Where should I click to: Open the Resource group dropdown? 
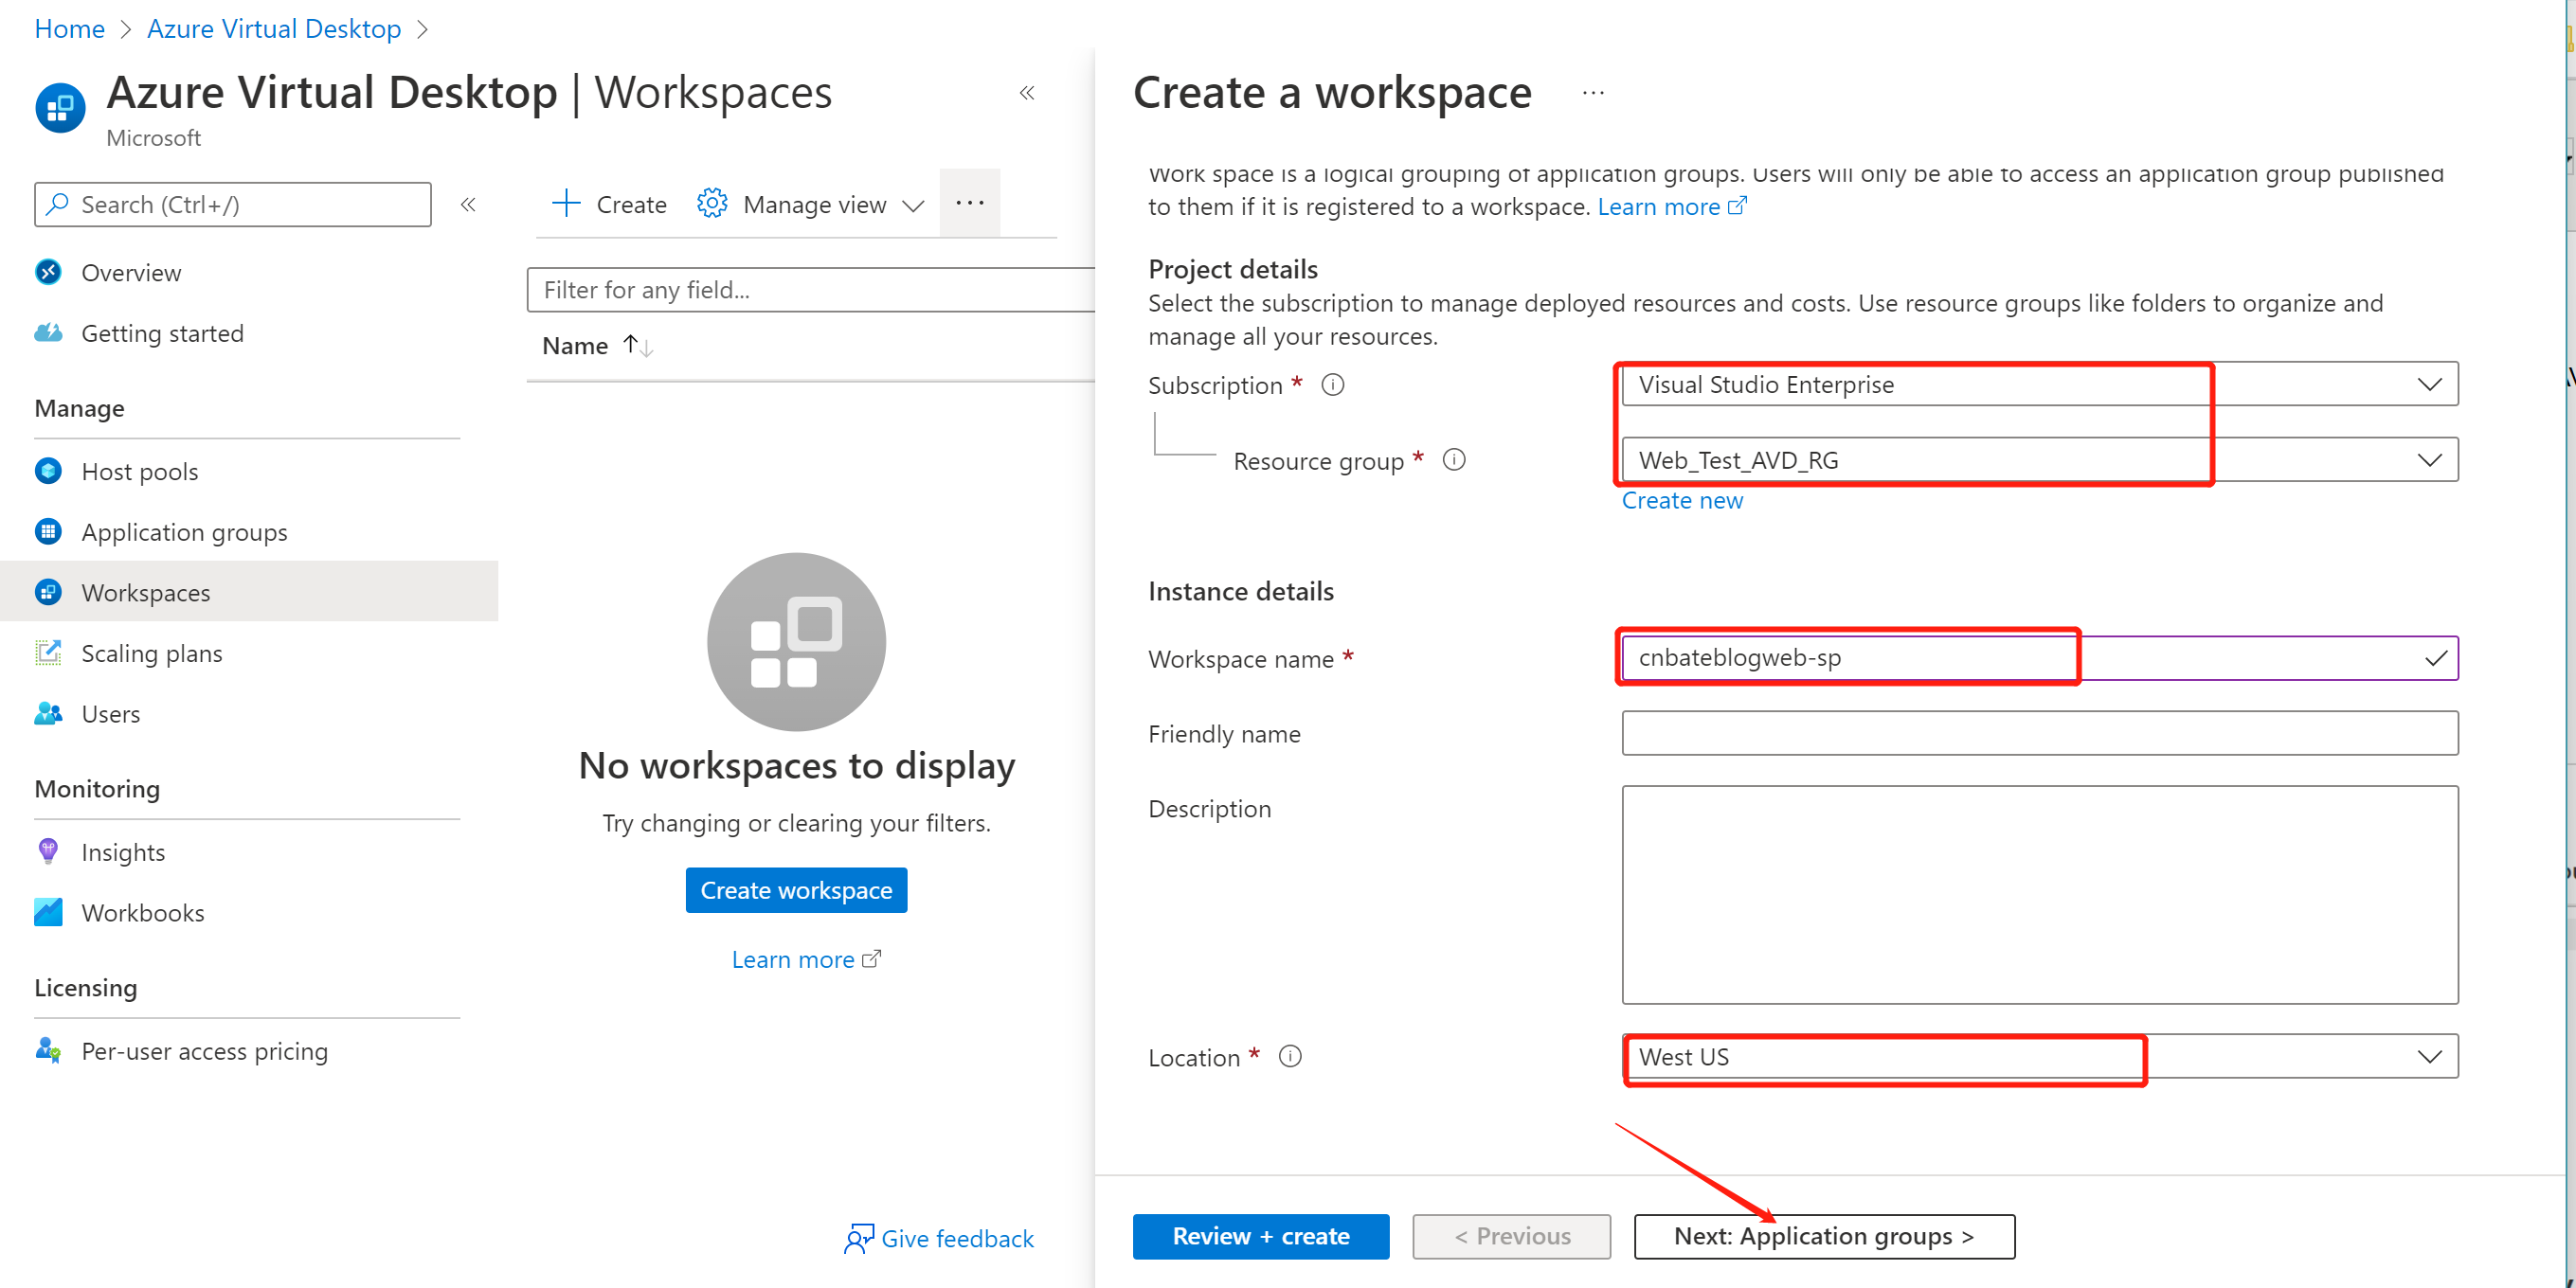[x=2040, y=460]
